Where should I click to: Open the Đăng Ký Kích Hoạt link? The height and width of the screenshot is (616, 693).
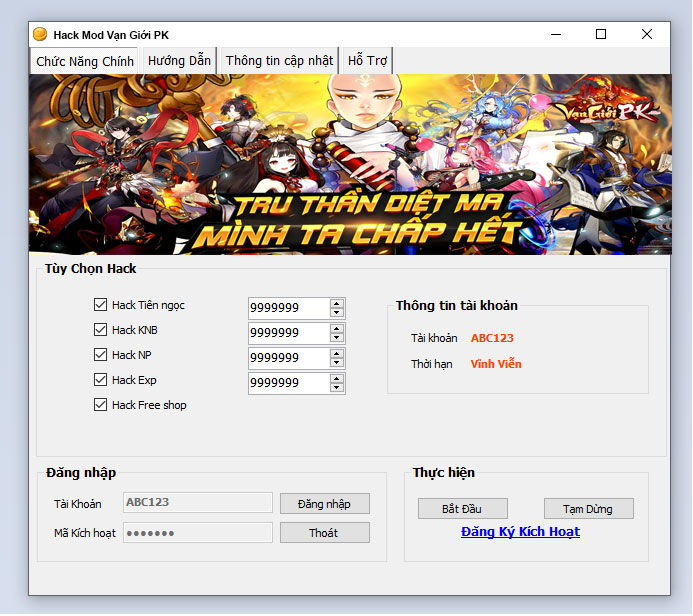tap(520, 532)
